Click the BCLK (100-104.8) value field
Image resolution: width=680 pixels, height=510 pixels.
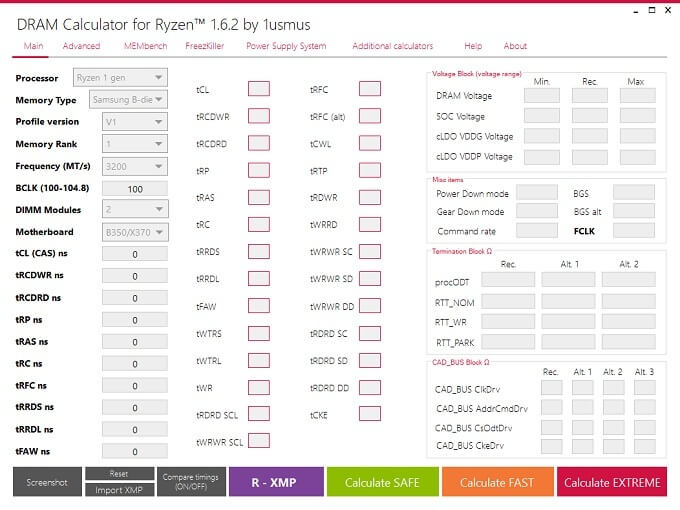135,189
